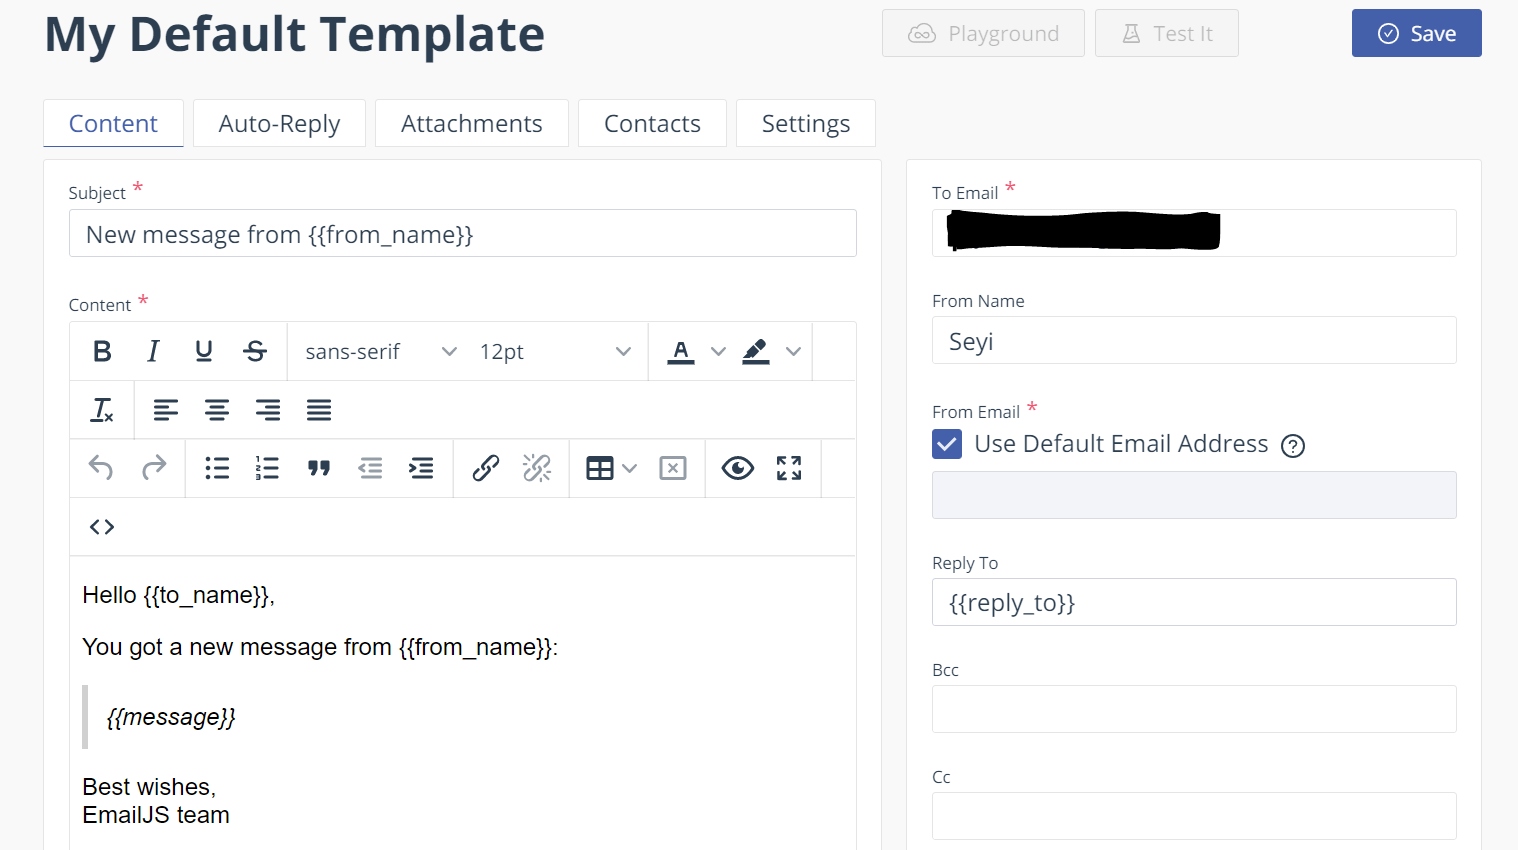Viewport: 1518px width, 850px height.
Task: Clear text formatting
Action: (101, 409)
